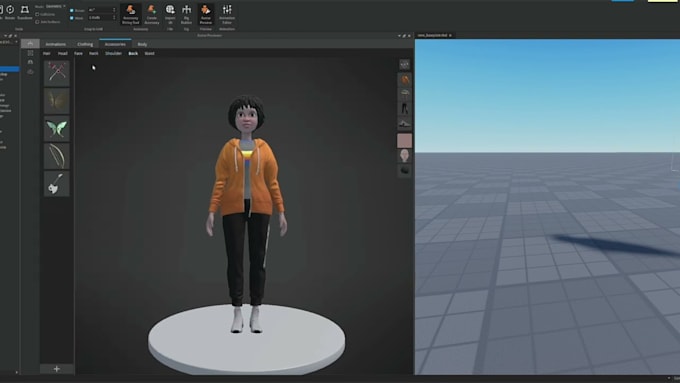This screenshot has height=383, width=680.
Task: Toggle the Move snap checkbox
Action: pos(72,18)
